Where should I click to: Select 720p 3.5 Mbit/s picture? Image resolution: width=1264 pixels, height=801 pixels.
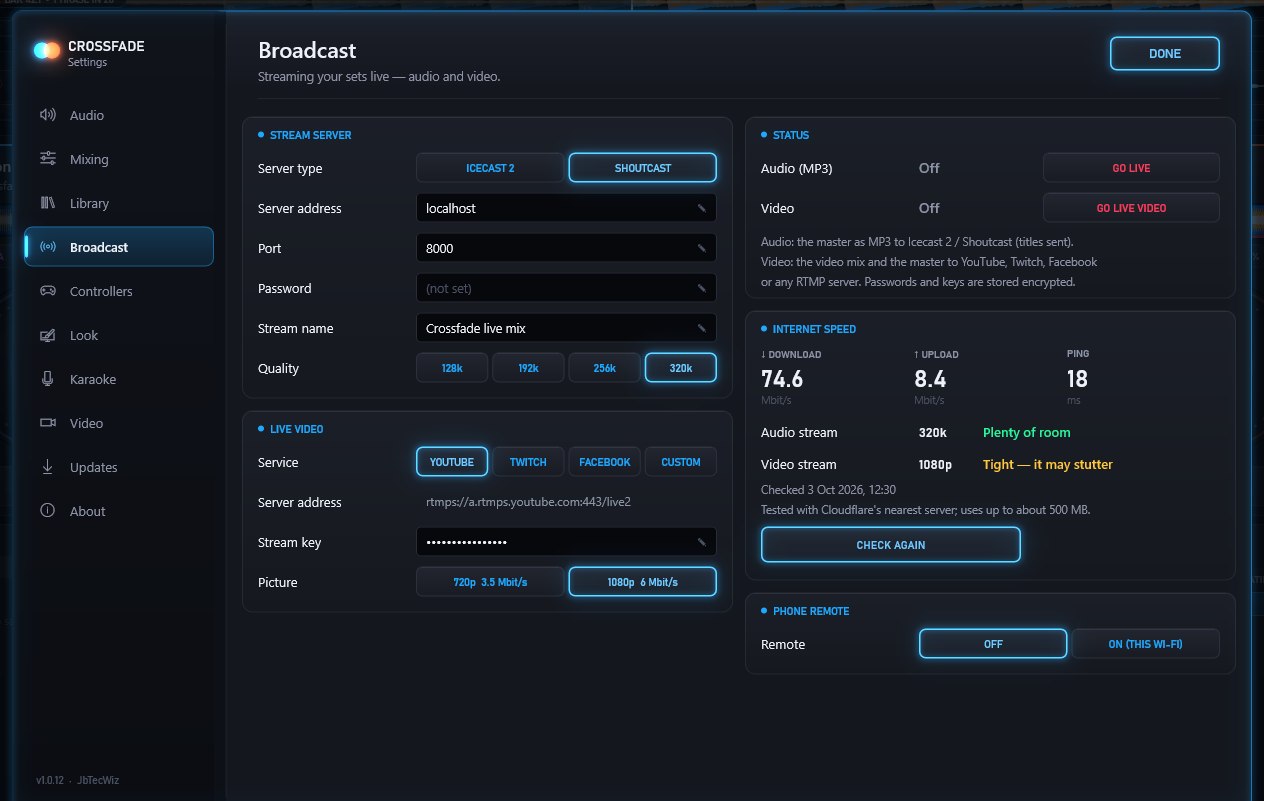[x=490, y=582]
